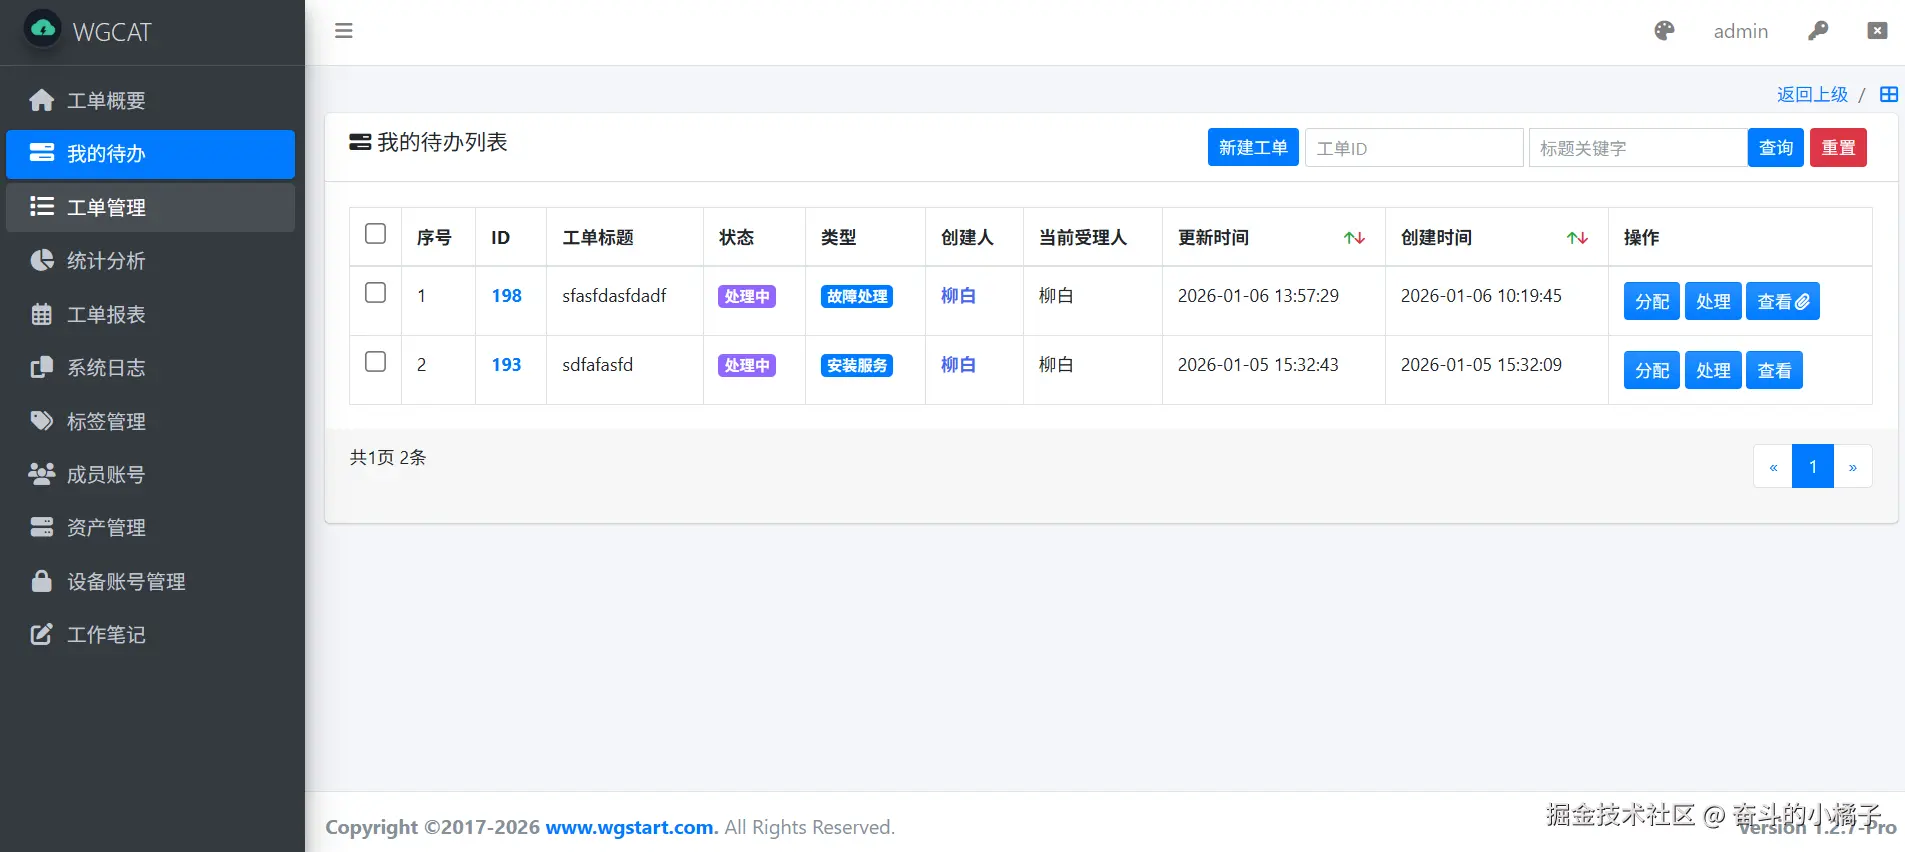This screenshot has height=852, width=1905.
Task: Click the logout icon beside key
Action: tap(1877, 31)
